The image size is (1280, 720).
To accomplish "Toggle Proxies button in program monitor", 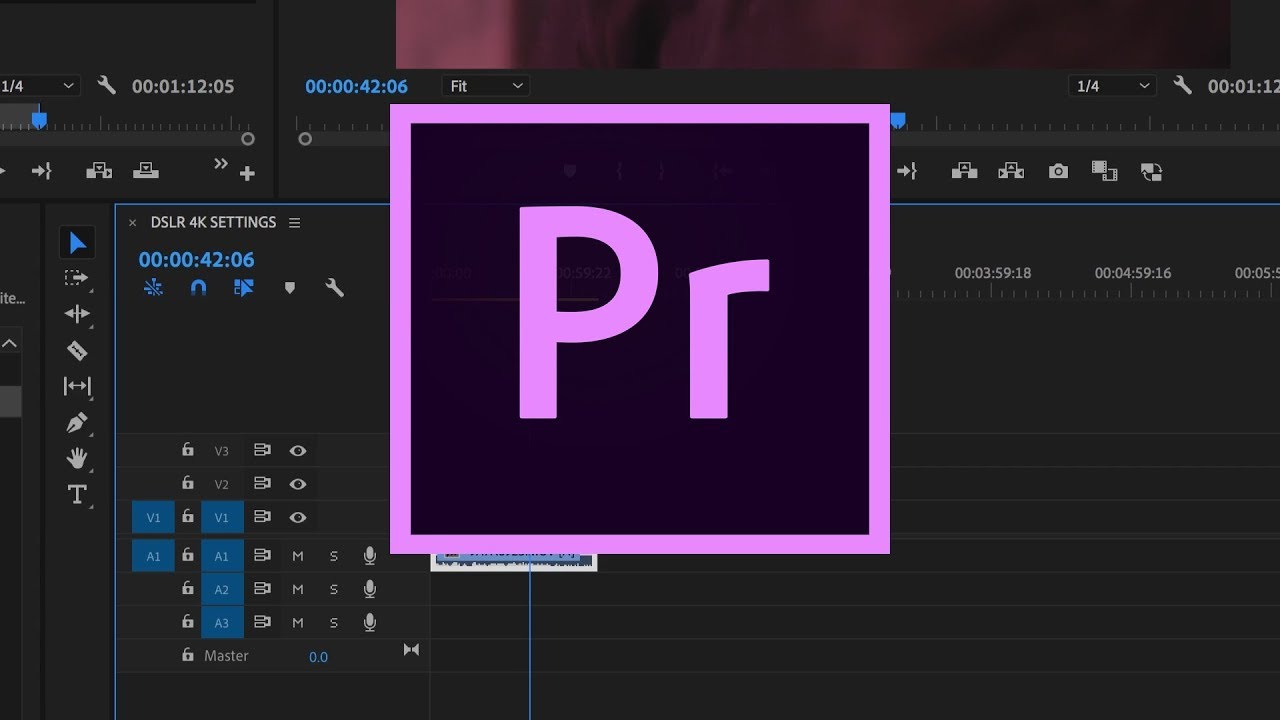I will coord(1151,172).
